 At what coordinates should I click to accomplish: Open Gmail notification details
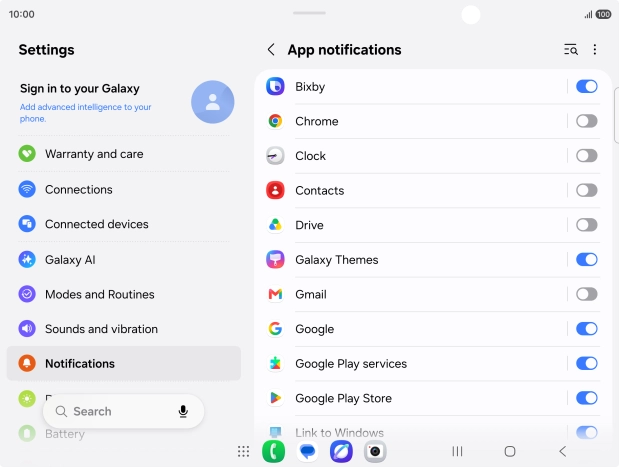pos(411,294)
